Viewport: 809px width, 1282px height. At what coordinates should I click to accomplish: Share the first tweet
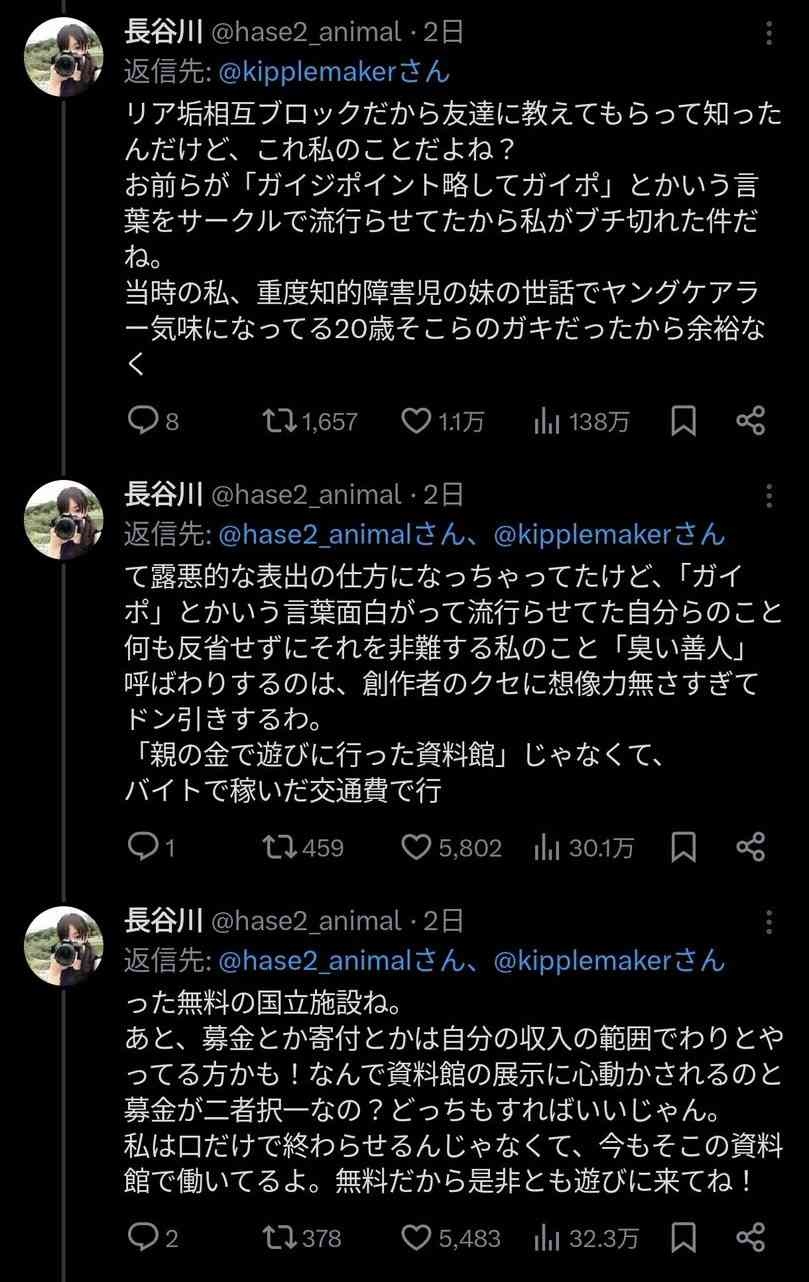pyautogui.click(x=750, y=422)
